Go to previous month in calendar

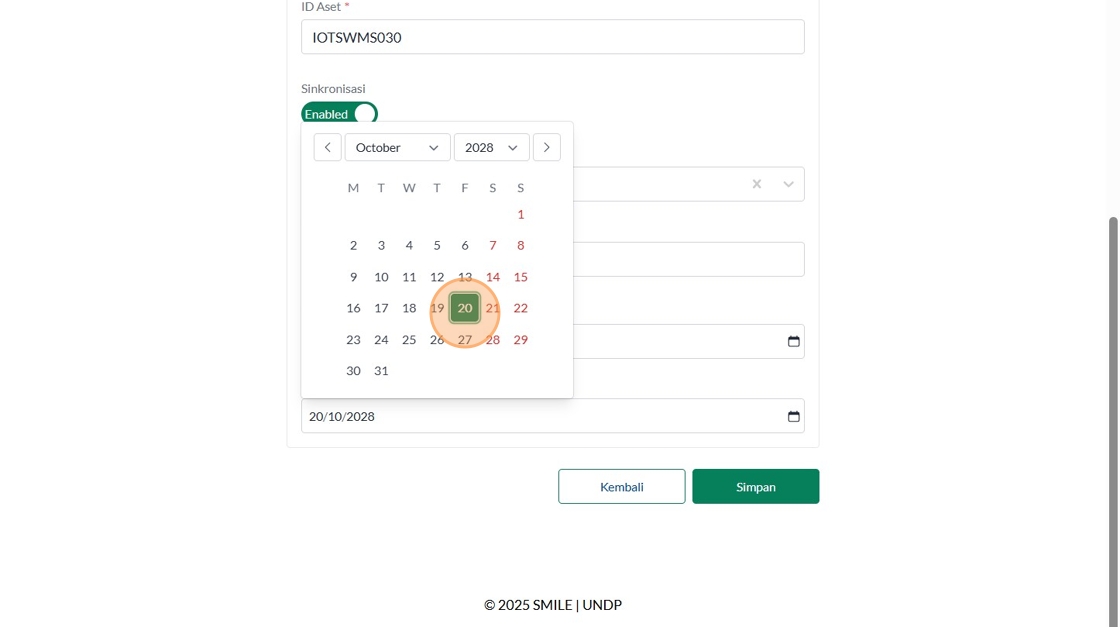[x=327, y=147]
